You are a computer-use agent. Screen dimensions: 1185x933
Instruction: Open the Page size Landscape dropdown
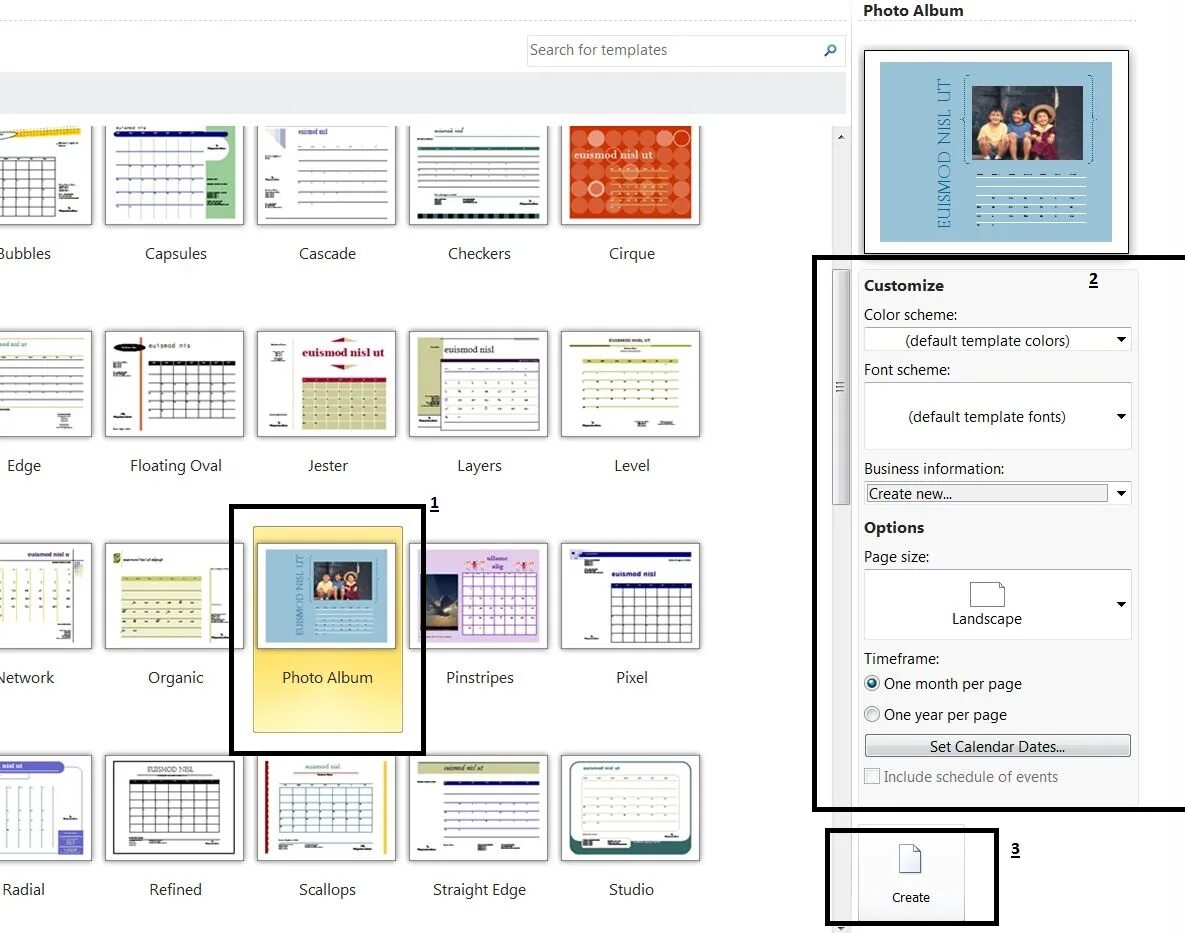[998, 604]
